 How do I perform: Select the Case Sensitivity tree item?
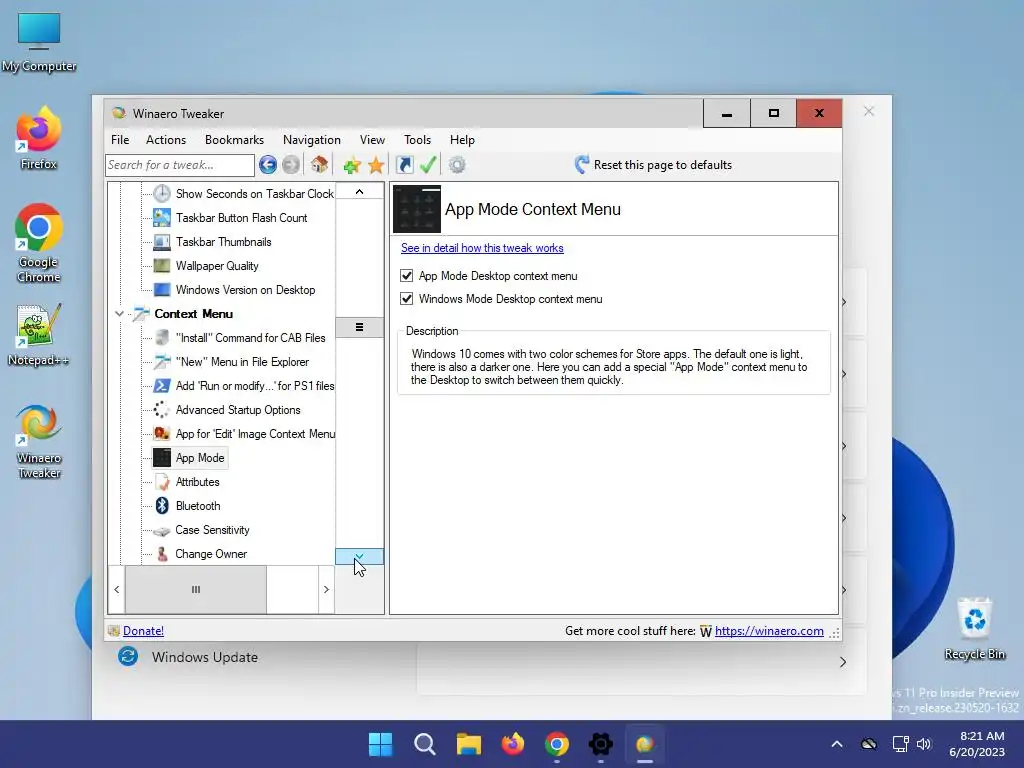(212, 530)
